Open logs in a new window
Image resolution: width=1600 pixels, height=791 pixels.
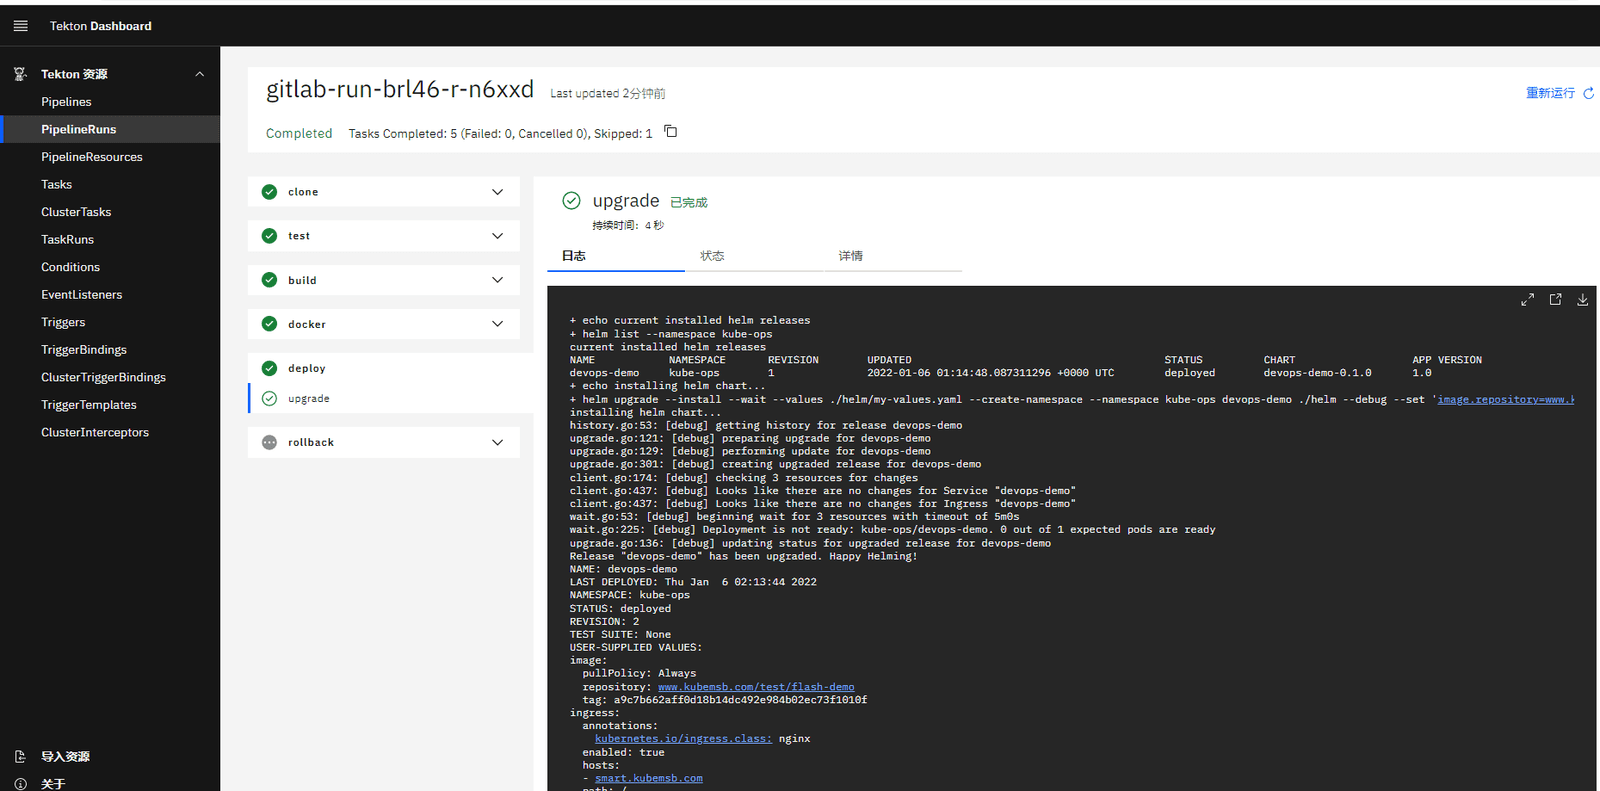pos(1555,300)
